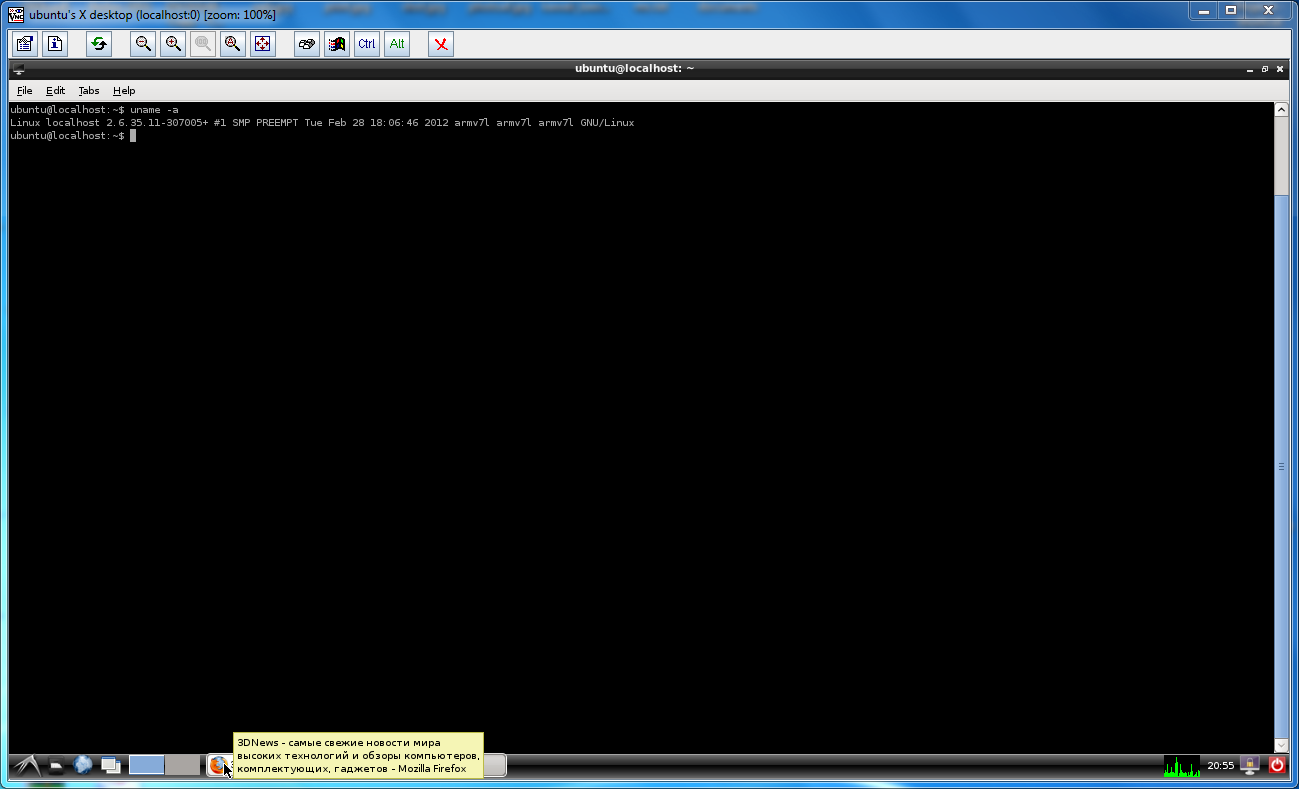Open VNC connection options icon
The height and width of the screenshot is (789, 1299).
[25, 44]
